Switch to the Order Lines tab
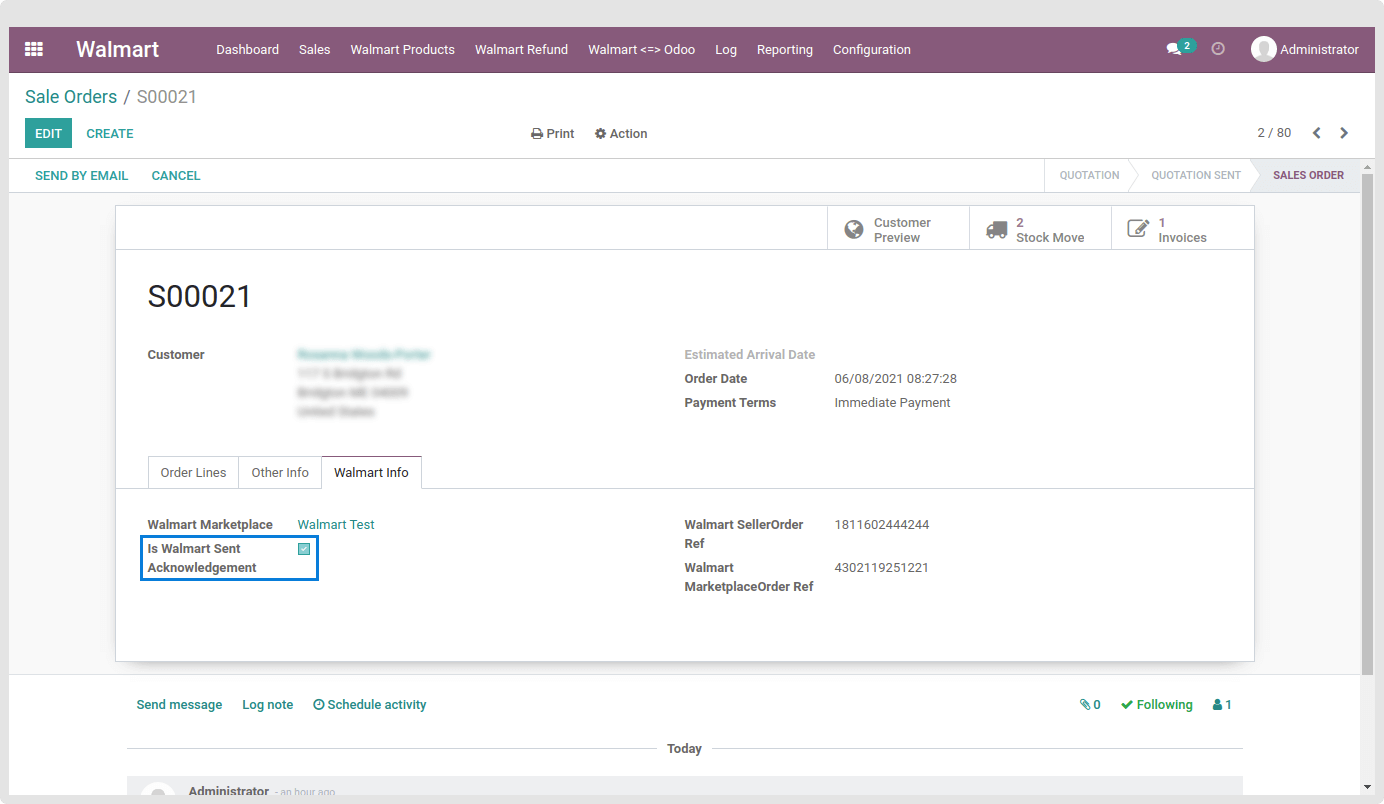Screen dimensions: 1384x804 [193, 473]
